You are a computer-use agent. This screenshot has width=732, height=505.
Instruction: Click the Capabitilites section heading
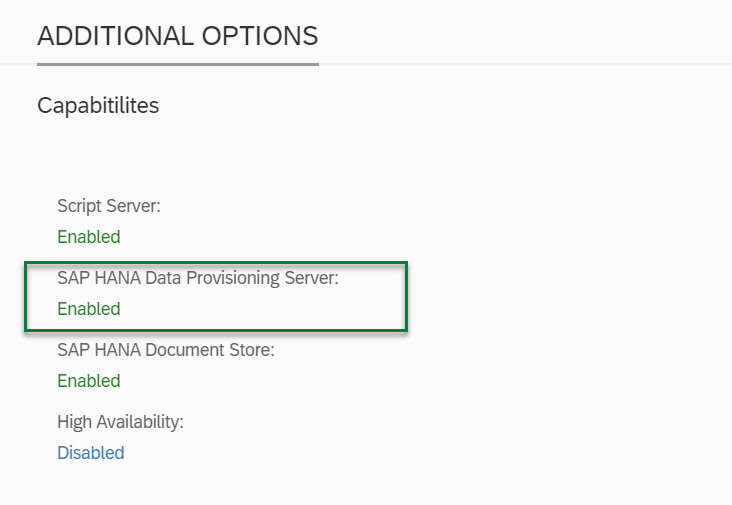(x=98, y=106)
